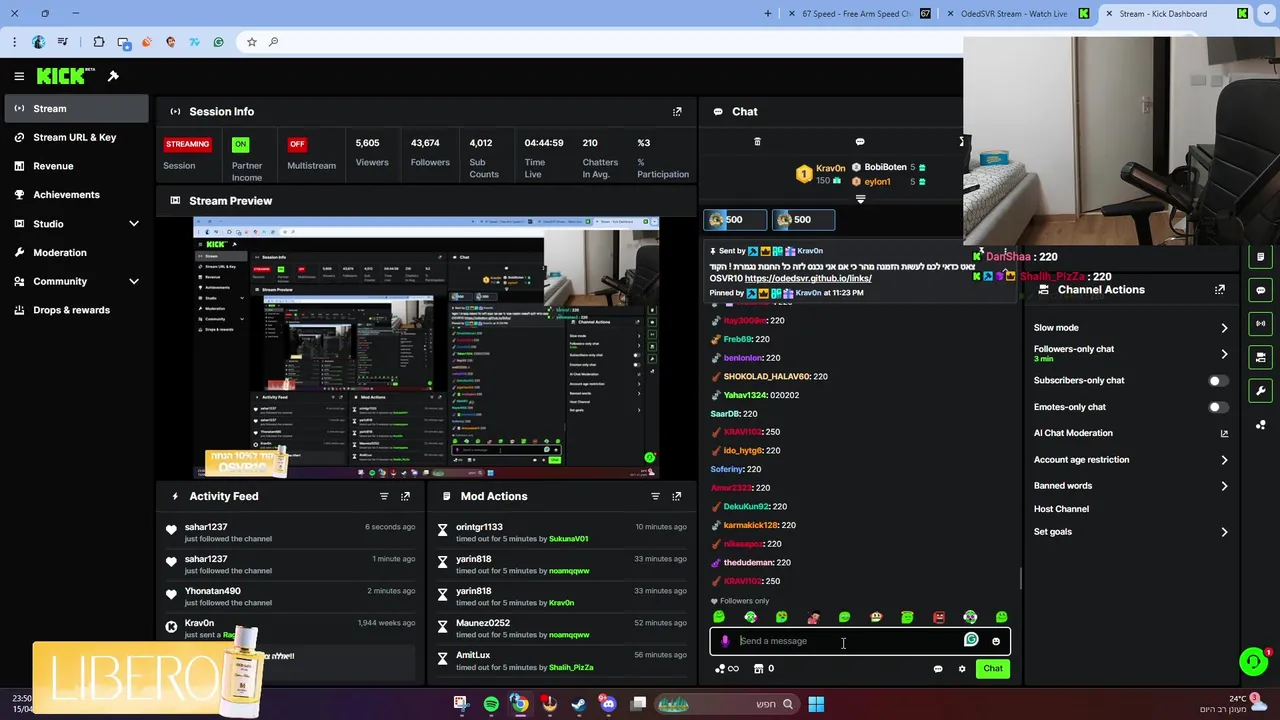1280x720 pixels.
Task: Open the odedsvr.github.io link in pinned message
Action: click(x=808, y=279)
